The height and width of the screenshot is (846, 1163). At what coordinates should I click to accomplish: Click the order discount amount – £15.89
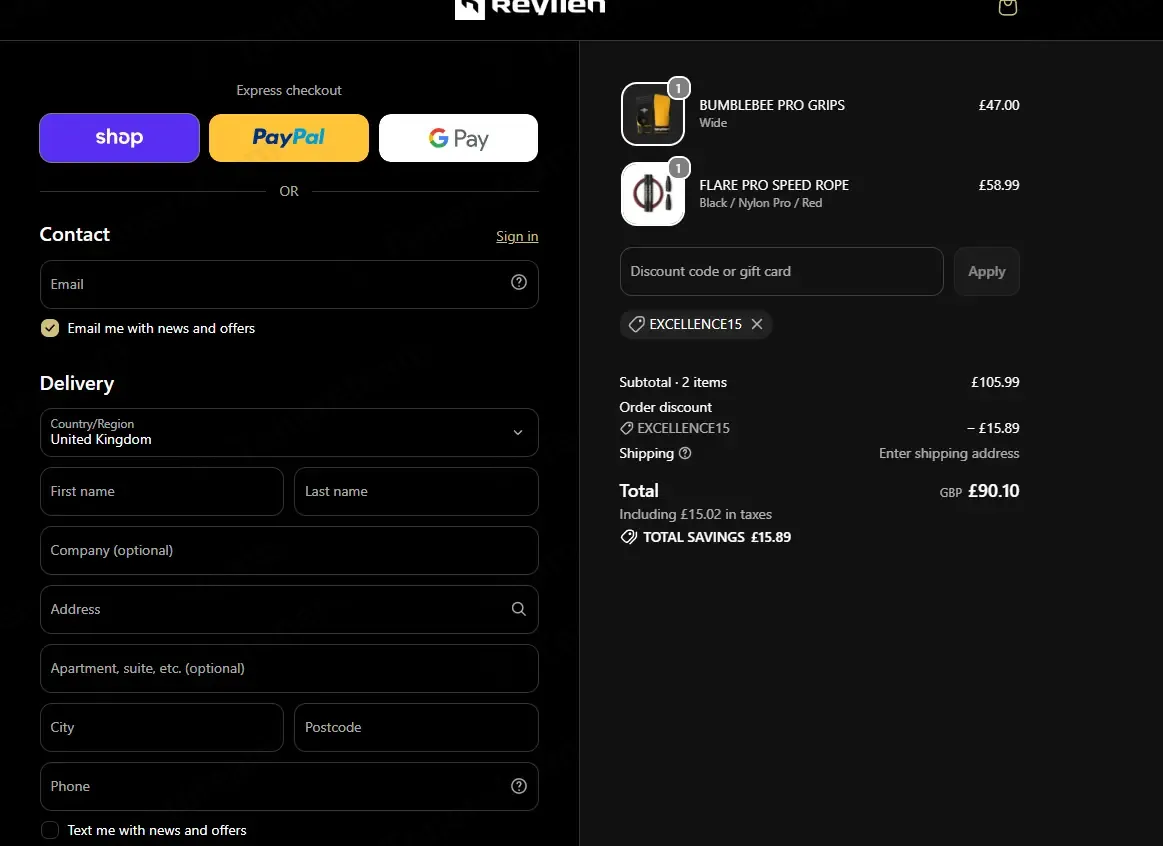pos(993,428)
